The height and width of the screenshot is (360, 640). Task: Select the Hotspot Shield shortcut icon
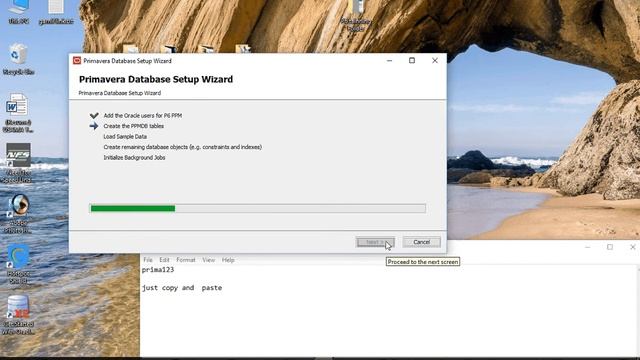(x=18, y=264)
